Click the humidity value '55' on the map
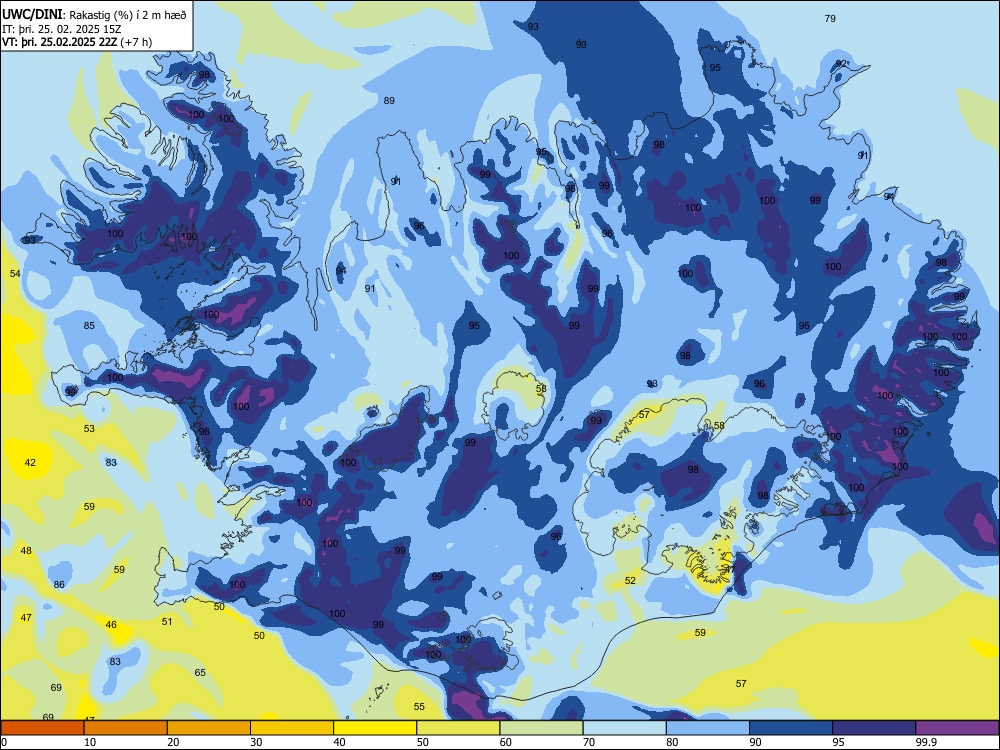Image resolution: width=1000 pixels, height=750 pixels. coord(419,706)
